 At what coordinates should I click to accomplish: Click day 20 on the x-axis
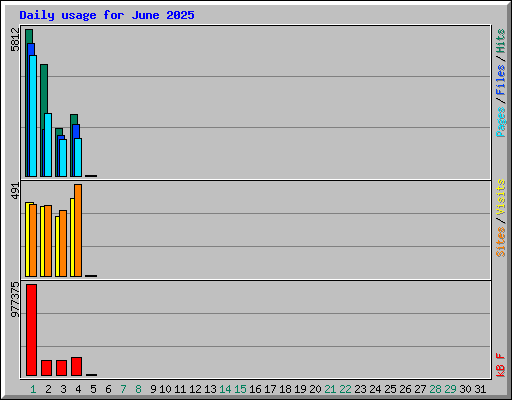[x=315, y=389]
